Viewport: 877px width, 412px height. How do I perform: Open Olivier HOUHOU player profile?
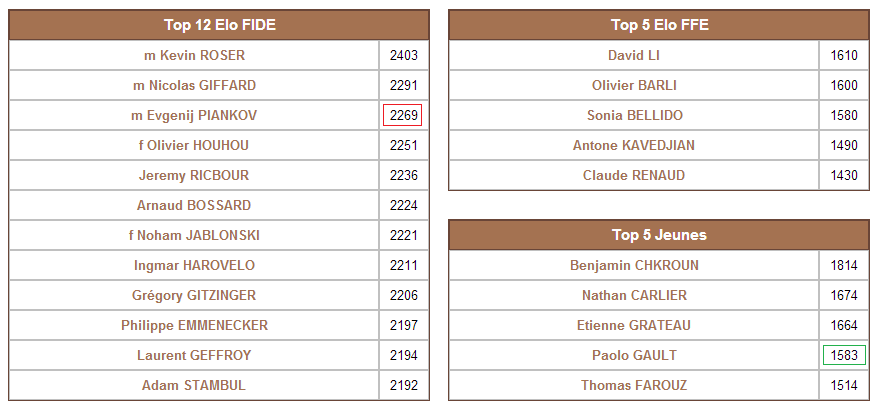194,146
